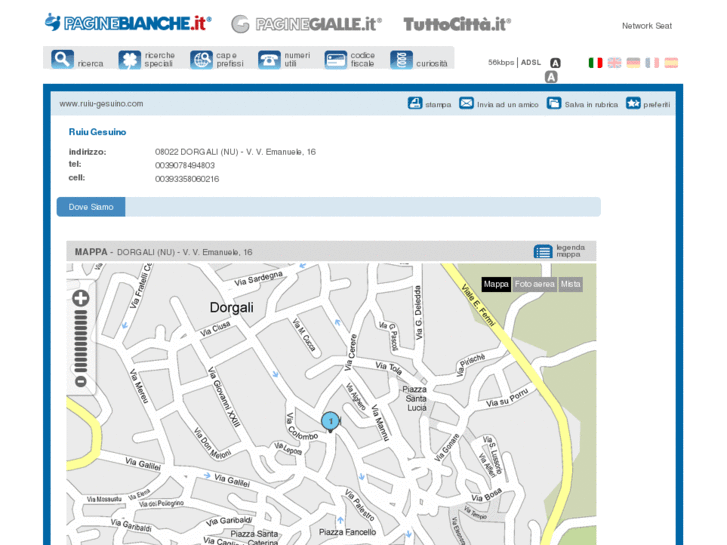Open the TuttoCittà.it logo link

[457, 25]
